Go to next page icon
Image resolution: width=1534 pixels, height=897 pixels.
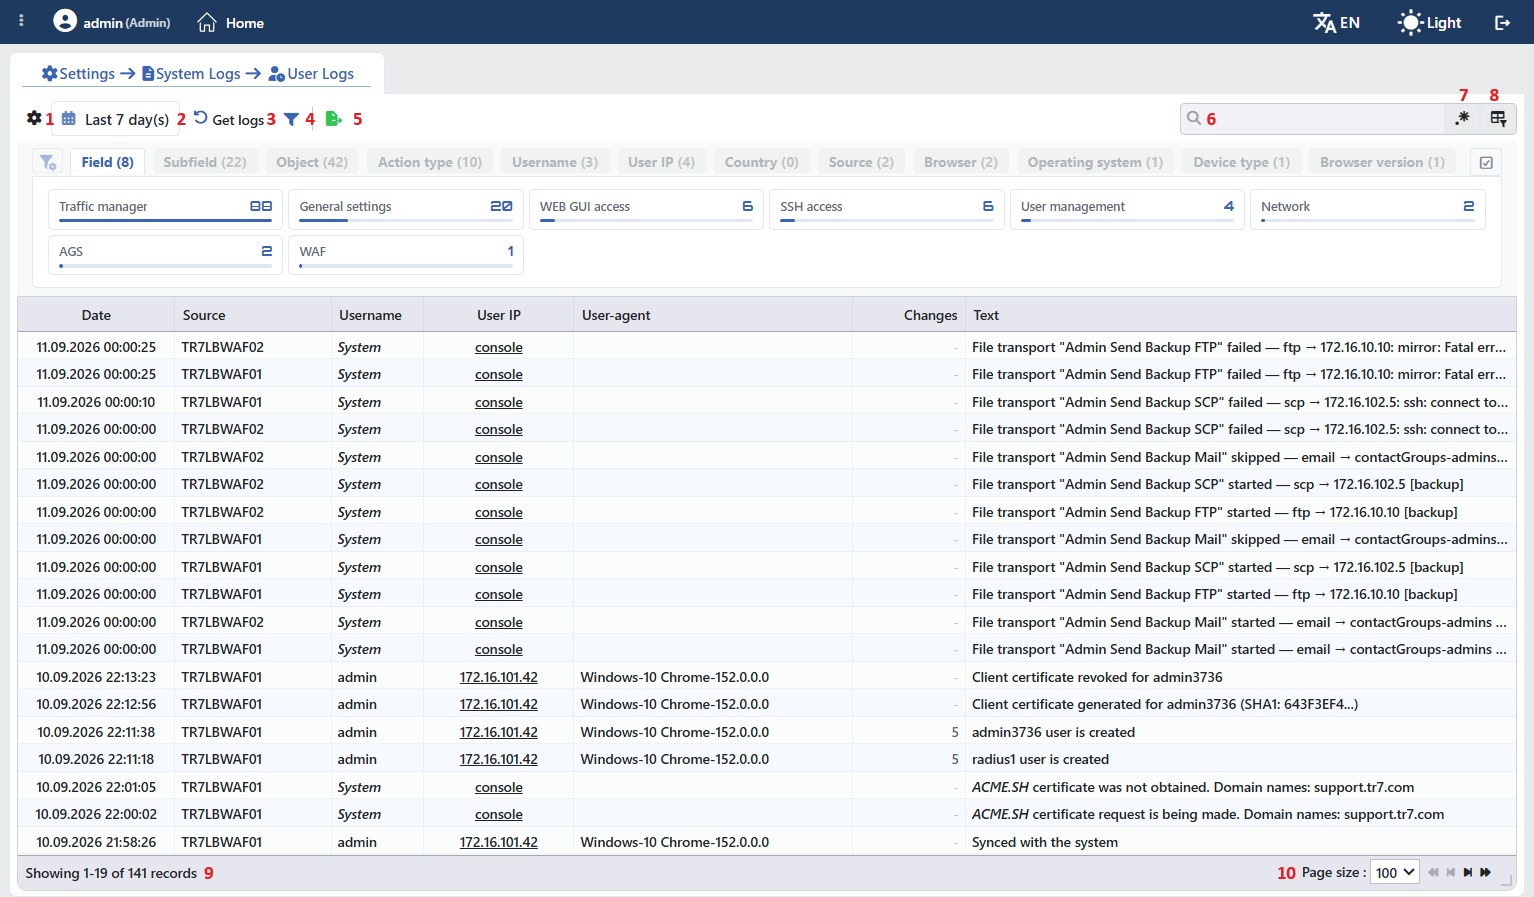pos(1468,872)
